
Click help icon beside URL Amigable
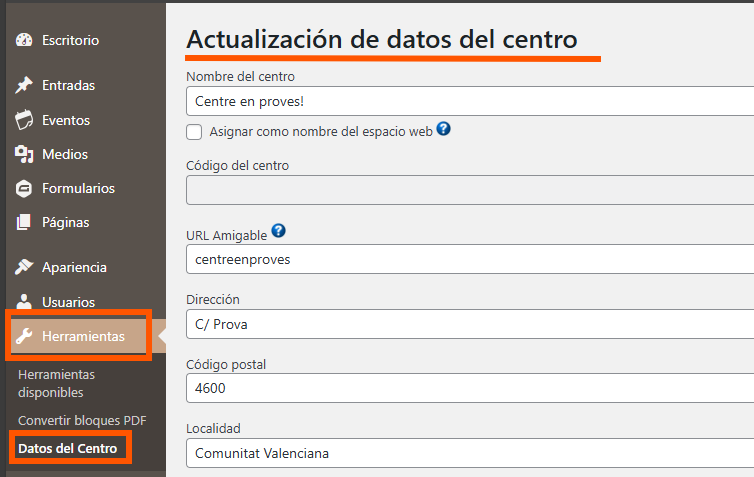click(278, 232)
